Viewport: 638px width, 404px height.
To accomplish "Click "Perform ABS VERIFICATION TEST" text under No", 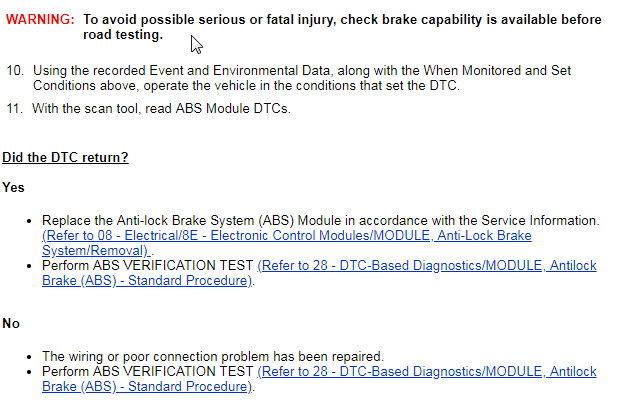I will point(148,372).
